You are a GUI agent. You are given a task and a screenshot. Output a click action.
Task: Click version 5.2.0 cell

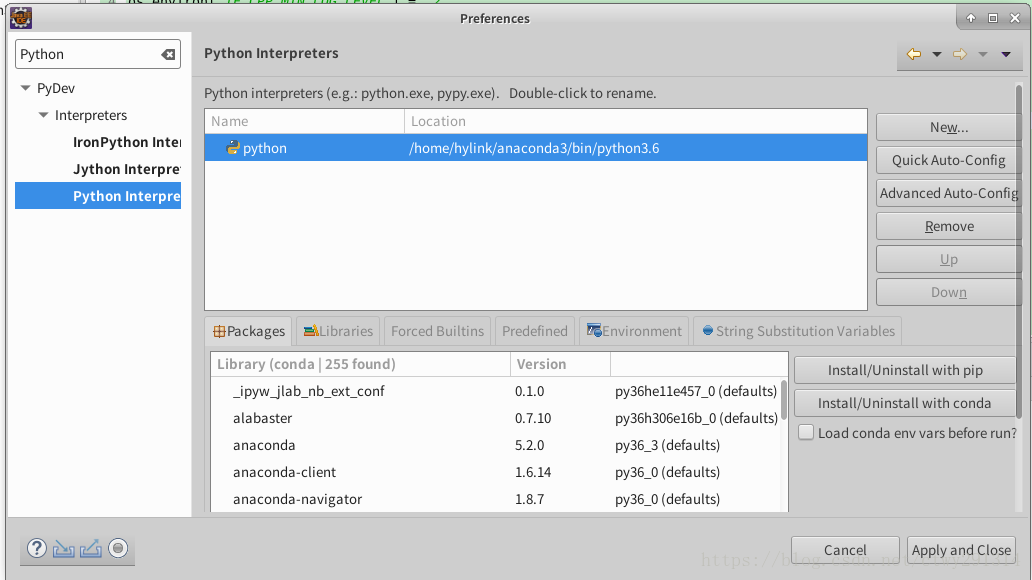pyautogui.click(x=529, y=445)
